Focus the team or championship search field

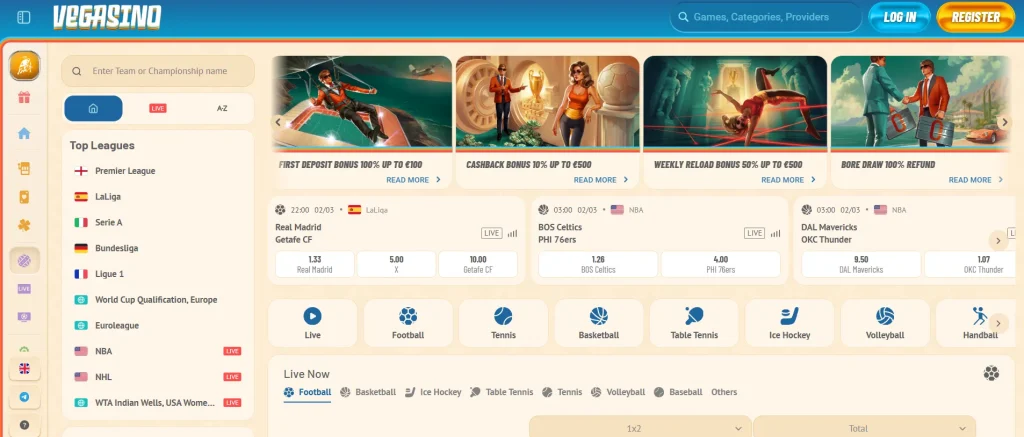coord(158,71)
